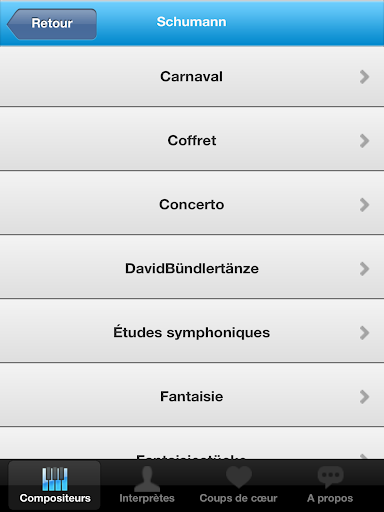
Task: Open the partially visible Fantaisiestücke row
Action: click(192, 443)
